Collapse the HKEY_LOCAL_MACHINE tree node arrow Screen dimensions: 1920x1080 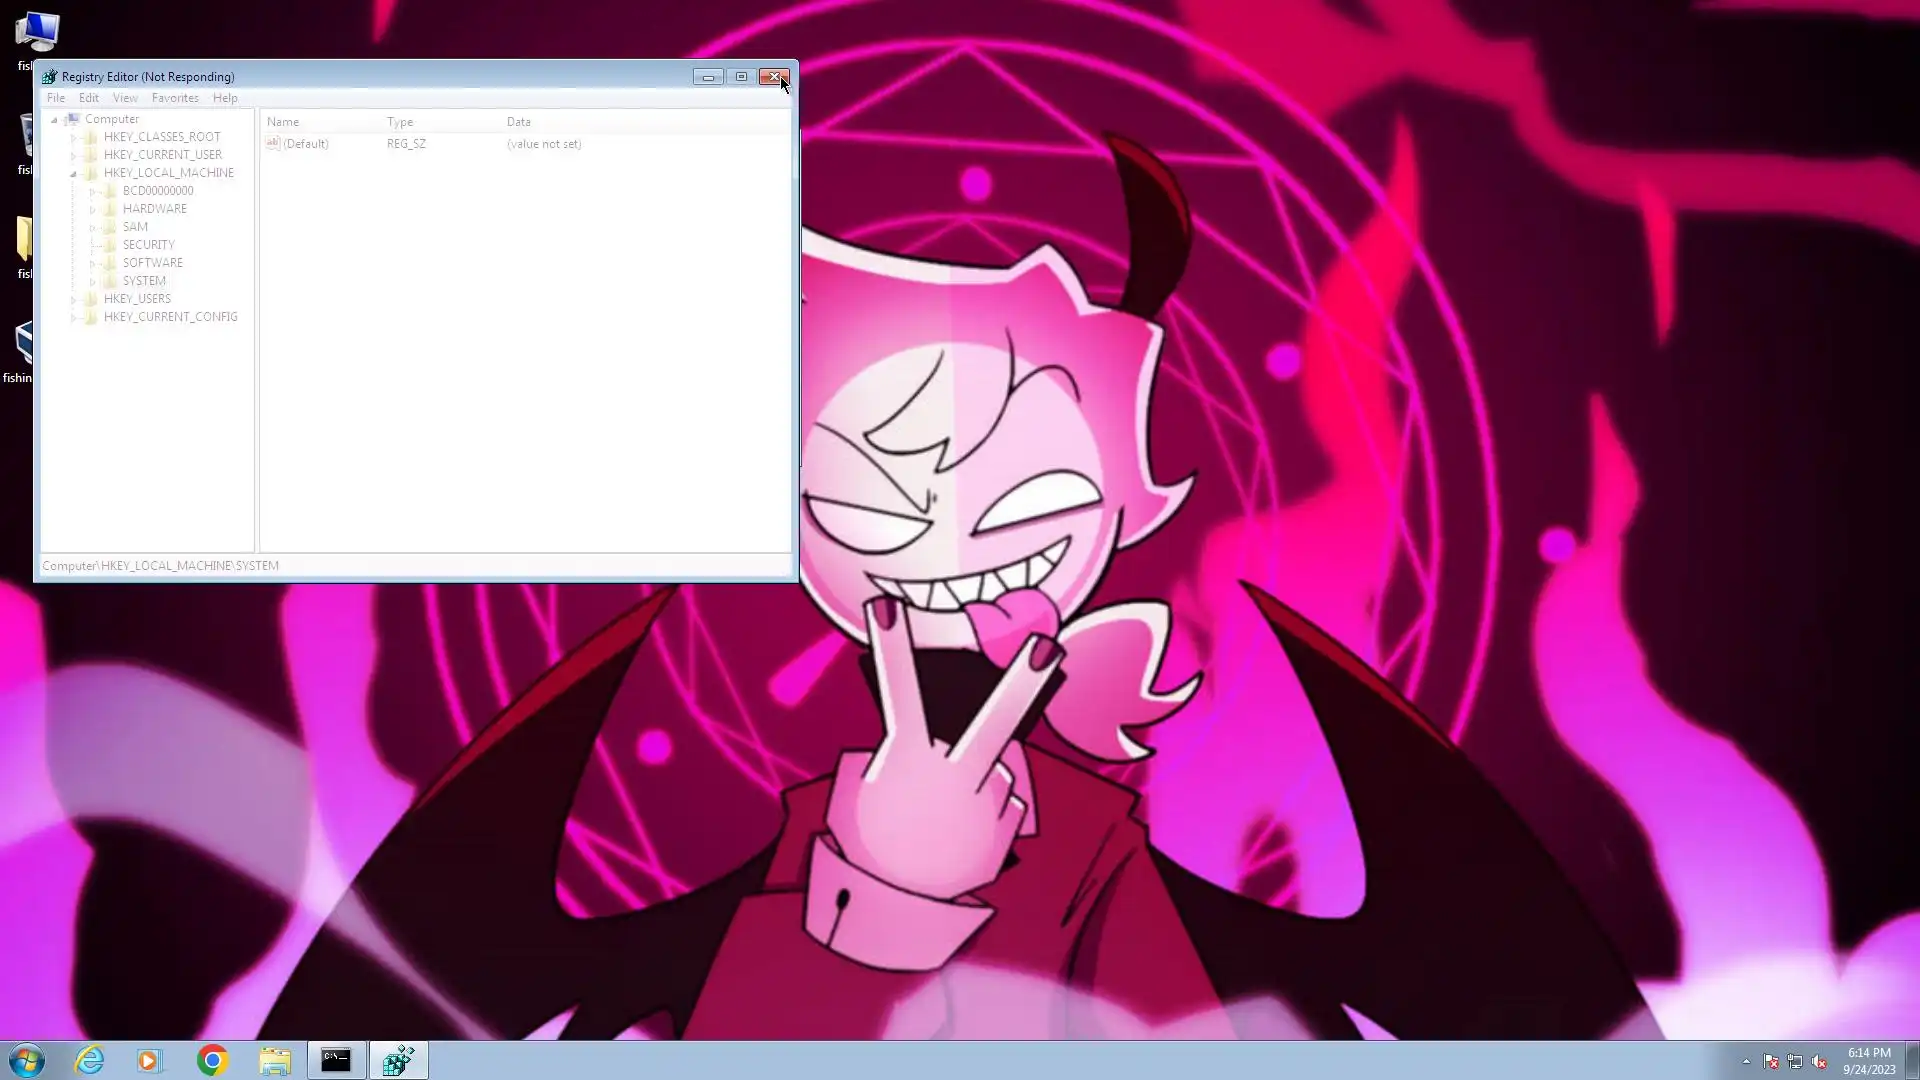(x=74, y=173)
